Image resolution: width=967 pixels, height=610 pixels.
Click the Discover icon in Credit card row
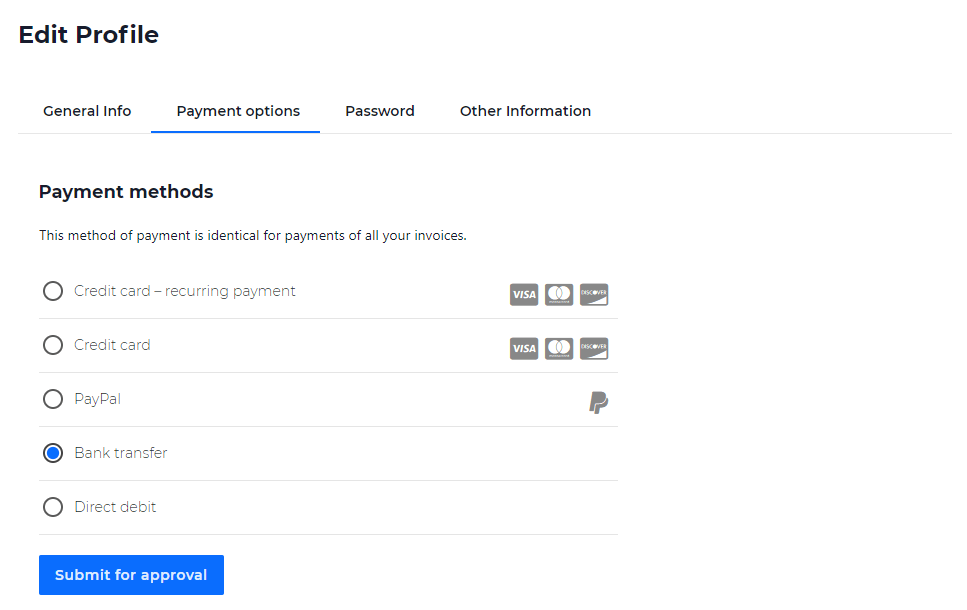[x=594, y=348]
